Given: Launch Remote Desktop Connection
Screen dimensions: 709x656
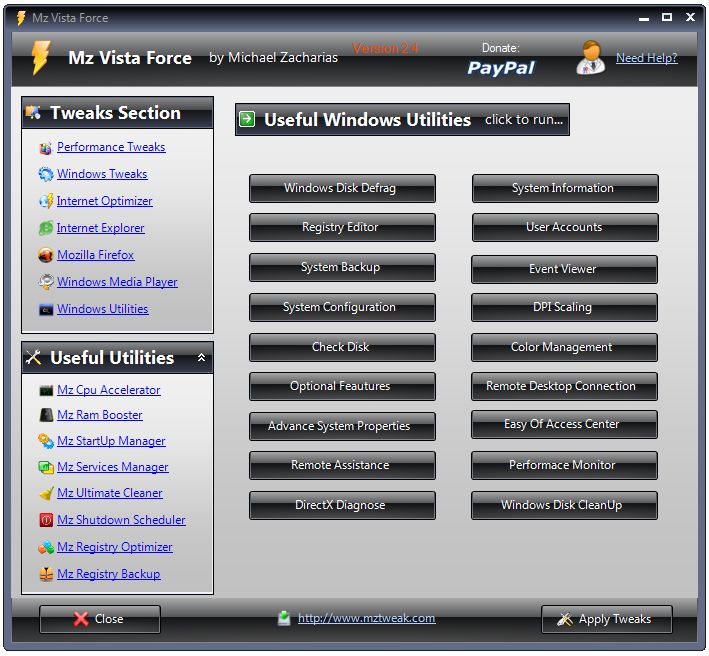Looking at the screenshot, I should (564, 386).
